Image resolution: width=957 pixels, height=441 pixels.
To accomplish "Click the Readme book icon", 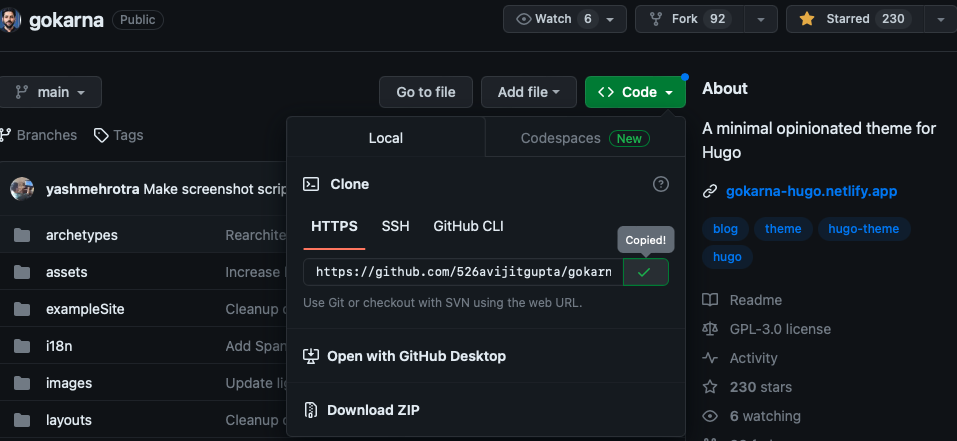I will (710, 300).
